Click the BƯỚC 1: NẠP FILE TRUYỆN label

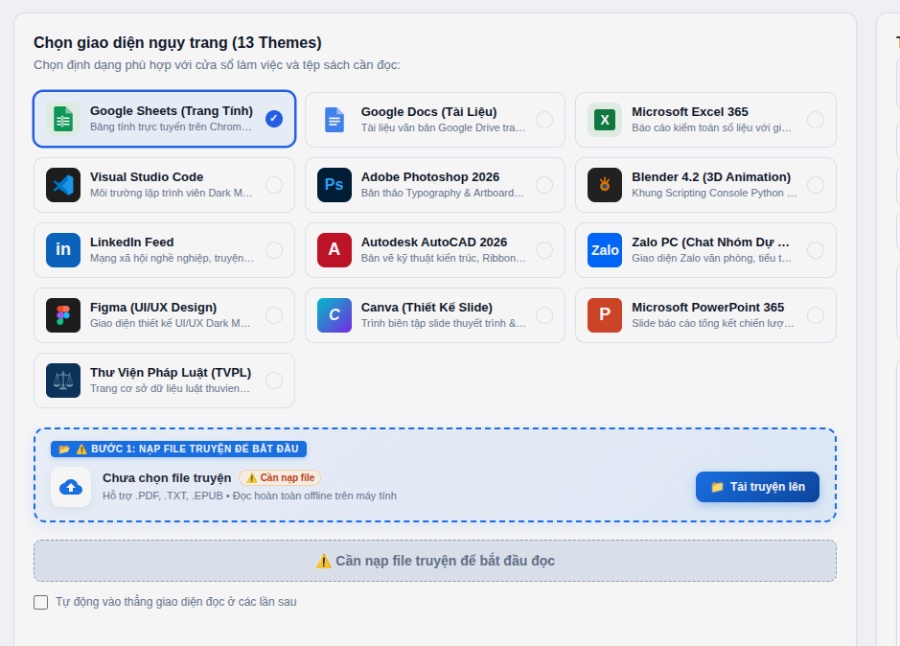[179, 449]
